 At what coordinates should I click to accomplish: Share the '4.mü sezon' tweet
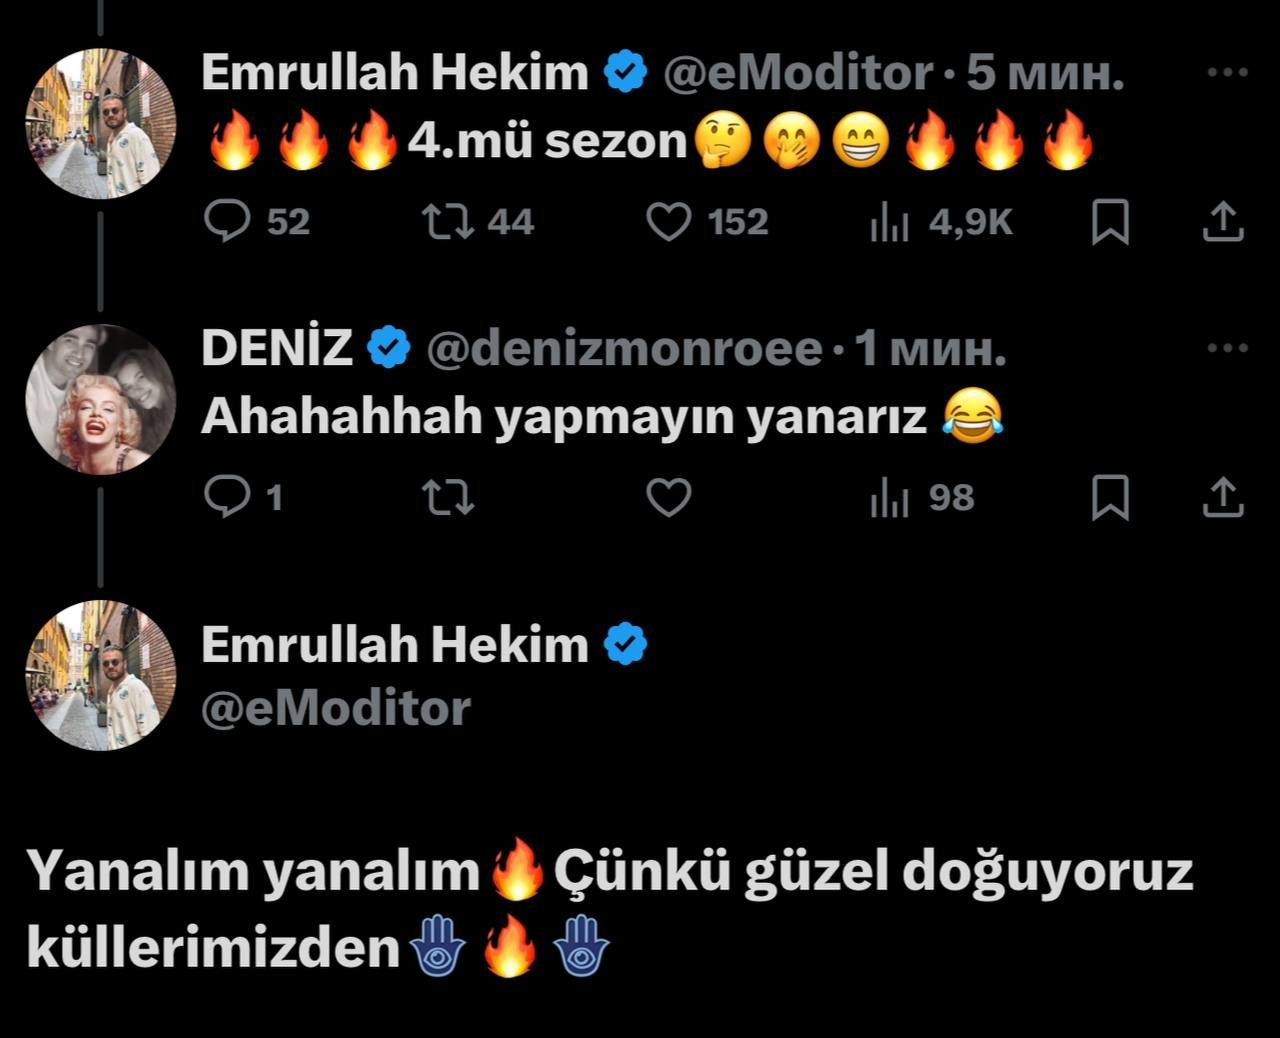[x=1222, y=222]
